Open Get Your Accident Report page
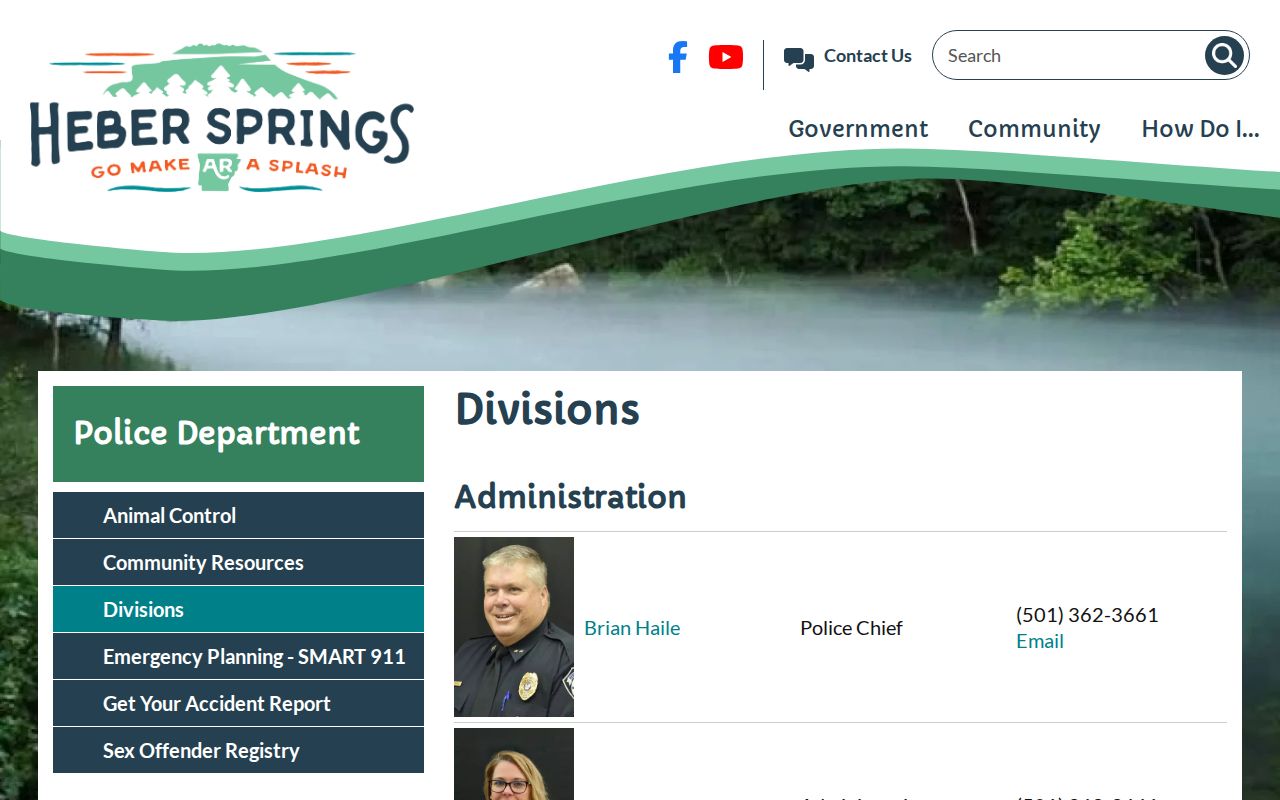This screenshot has height=800, width=1280. (x=238, y=703)
